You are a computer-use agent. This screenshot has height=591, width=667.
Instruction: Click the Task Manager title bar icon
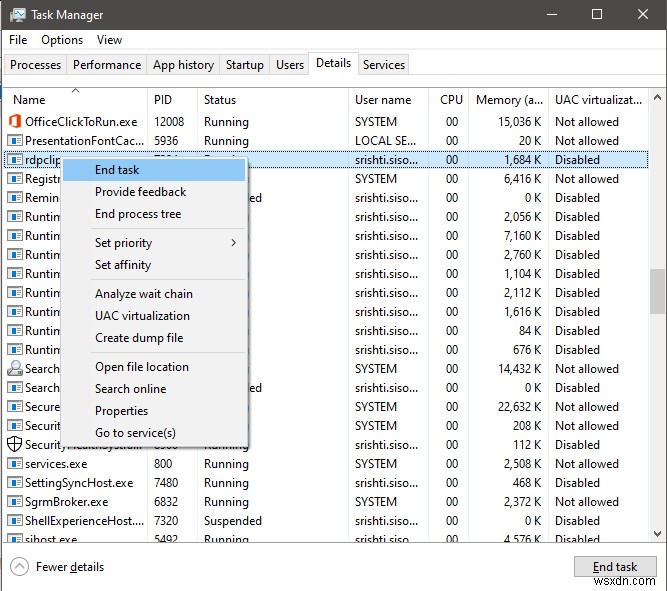pyautogui.click(x=16, y=15)
